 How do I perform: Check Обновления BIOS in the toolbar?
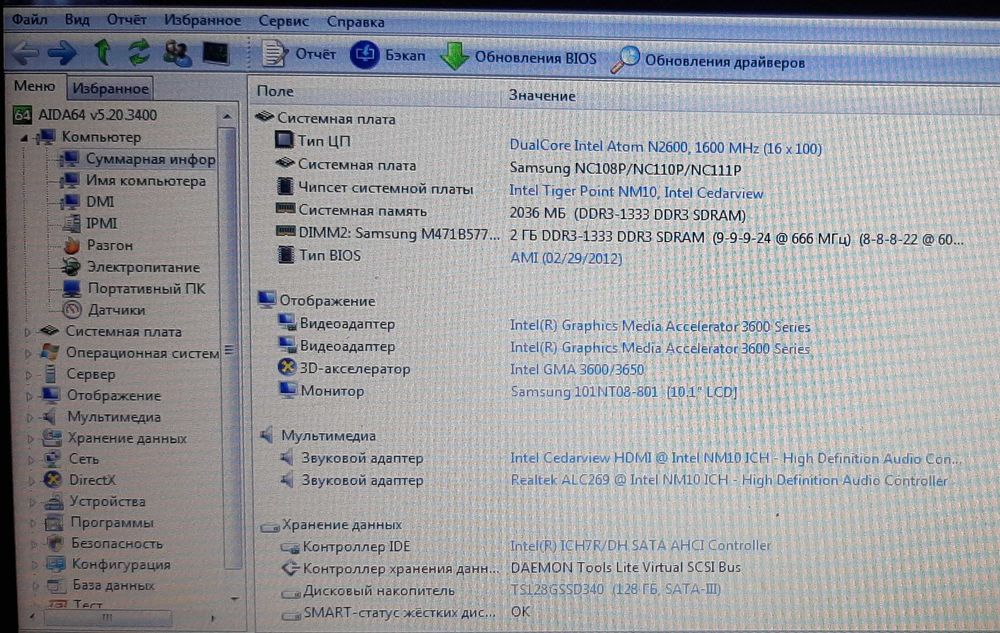pyautogui.click(x=518, y=57)
